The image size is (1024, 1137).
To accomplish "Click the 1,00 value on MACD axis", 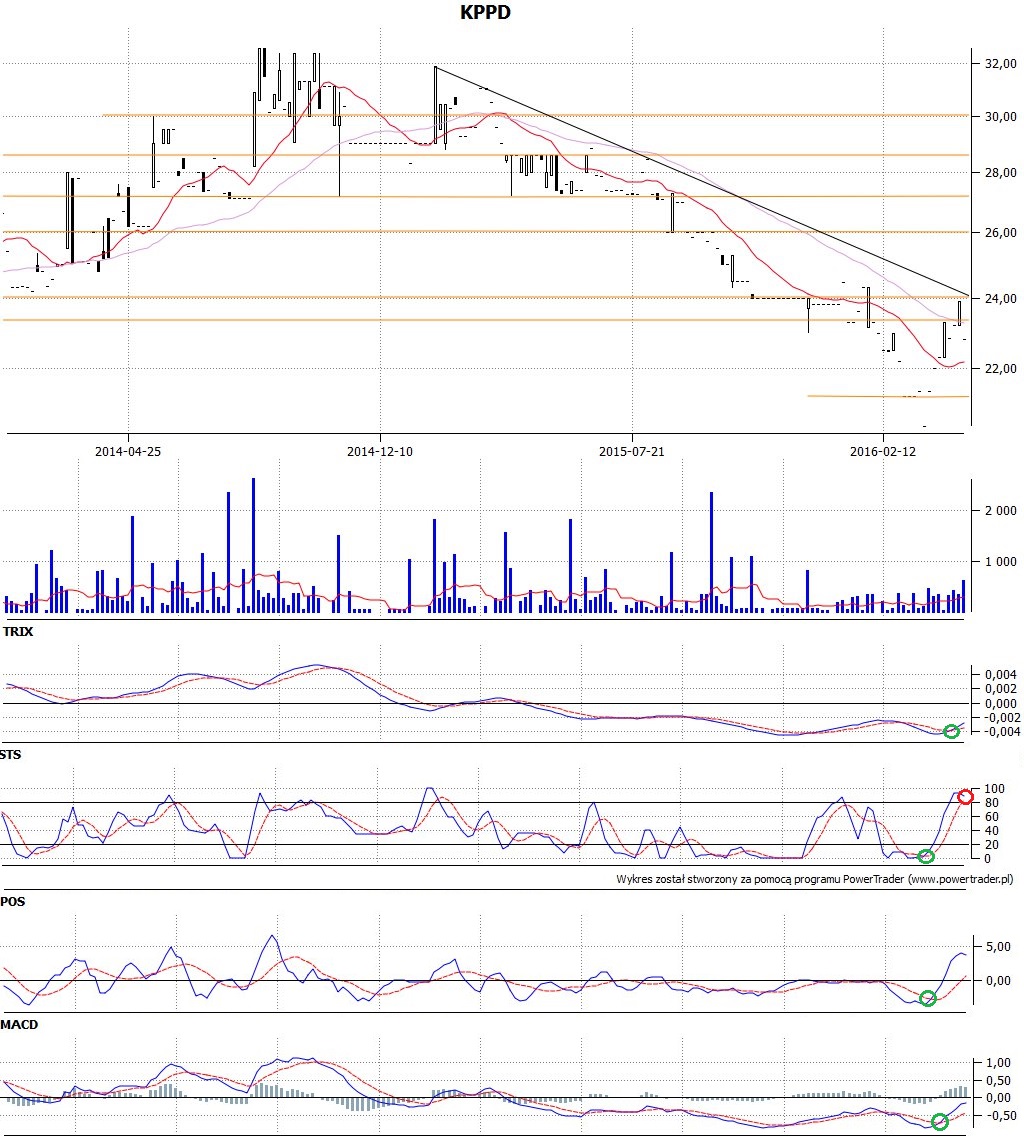I will pyautogui.click(x=998, y=1063).
